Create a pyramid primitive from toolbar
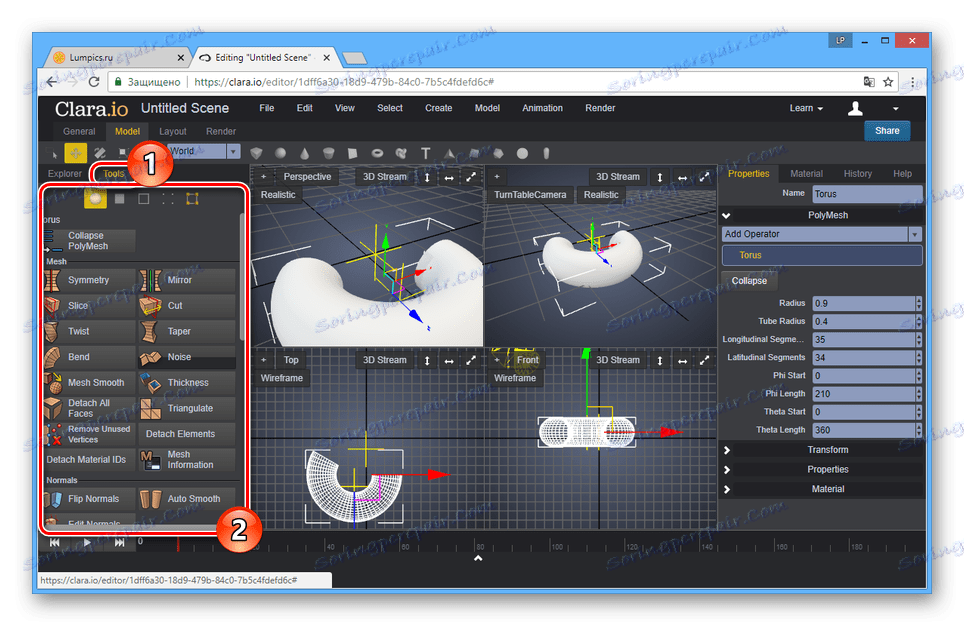This screenshot has height=626, width=964. (449, 153)
